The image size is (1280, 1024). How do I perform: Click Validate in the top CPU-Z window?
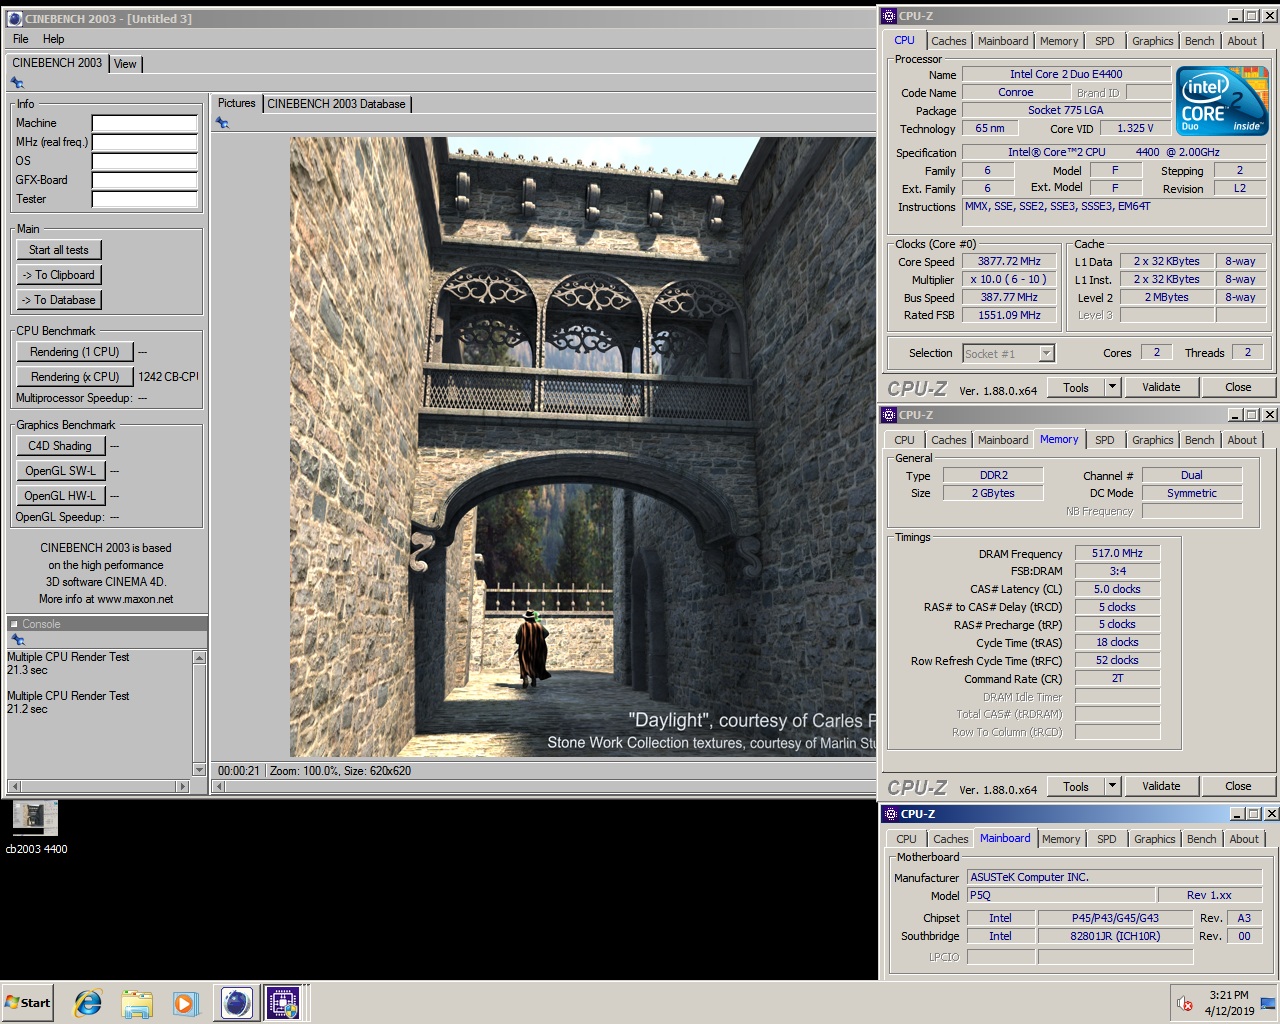pos(1160,387)
